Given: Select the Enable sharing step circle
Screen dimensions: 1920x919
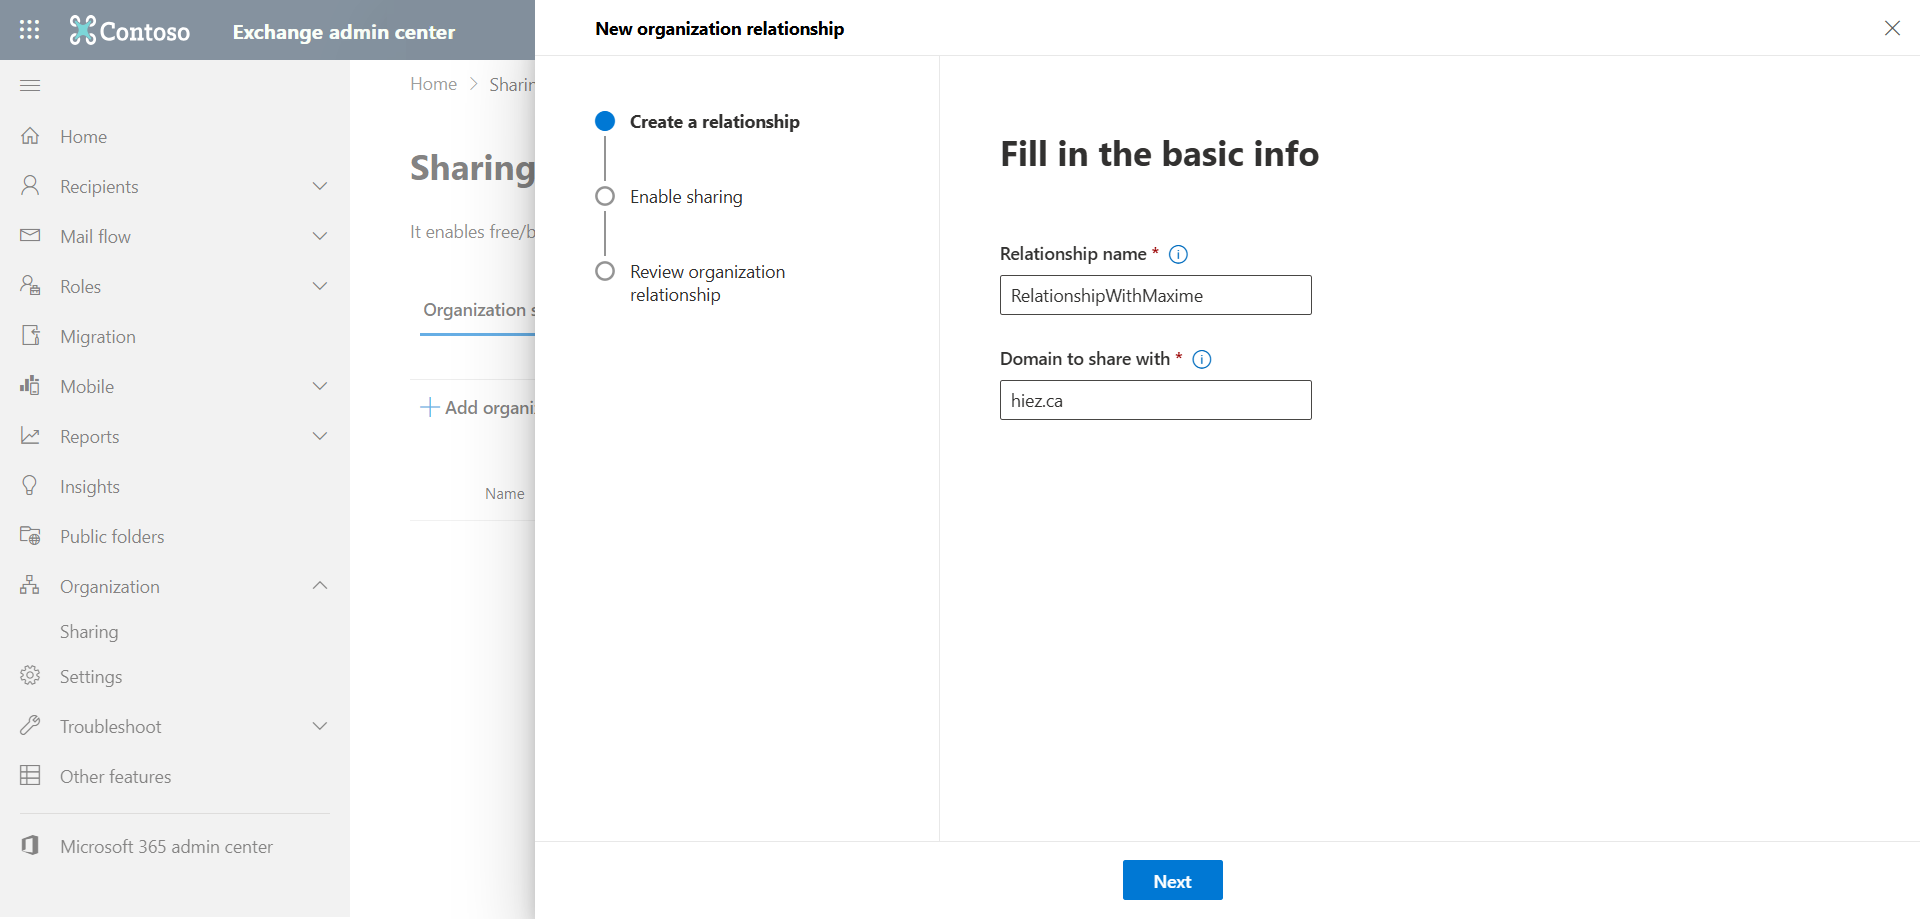Looking at the screenshot, I should coord(605,196).
